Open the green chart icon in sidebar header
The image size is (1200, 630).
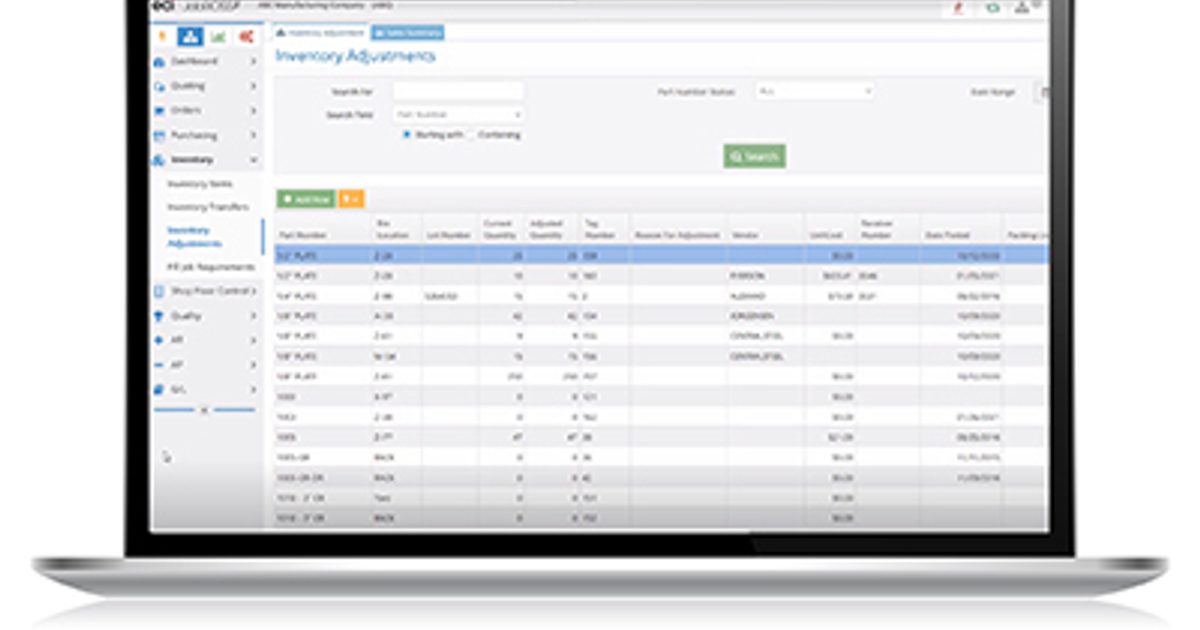218,37
